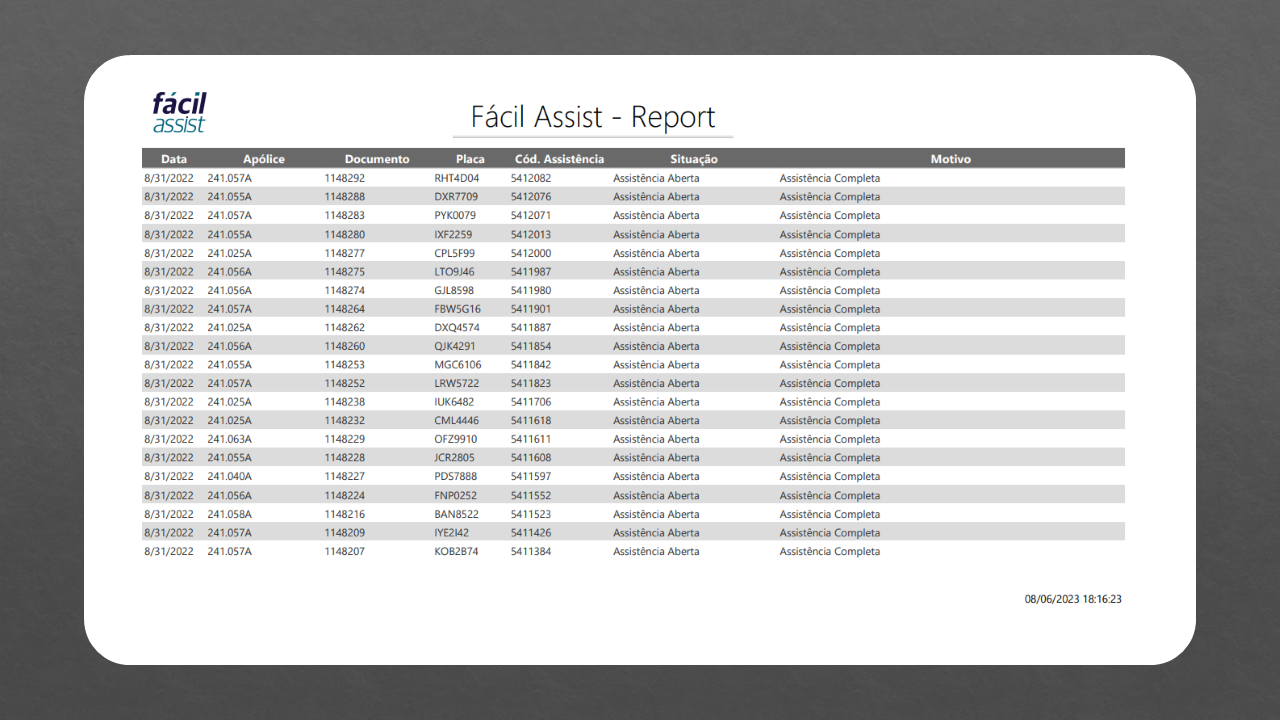Select policy 241.058A cell

click(229, 514)
